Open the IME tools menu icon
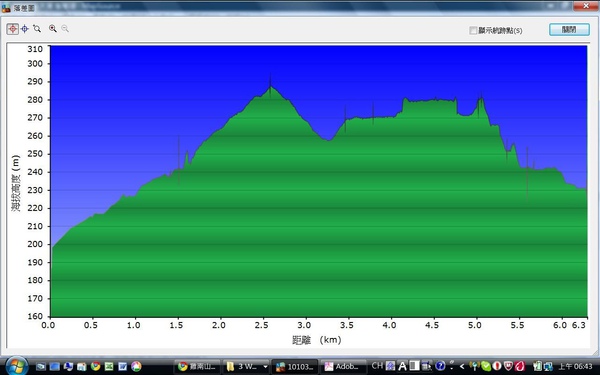The image size is (600, 375). 426,366
